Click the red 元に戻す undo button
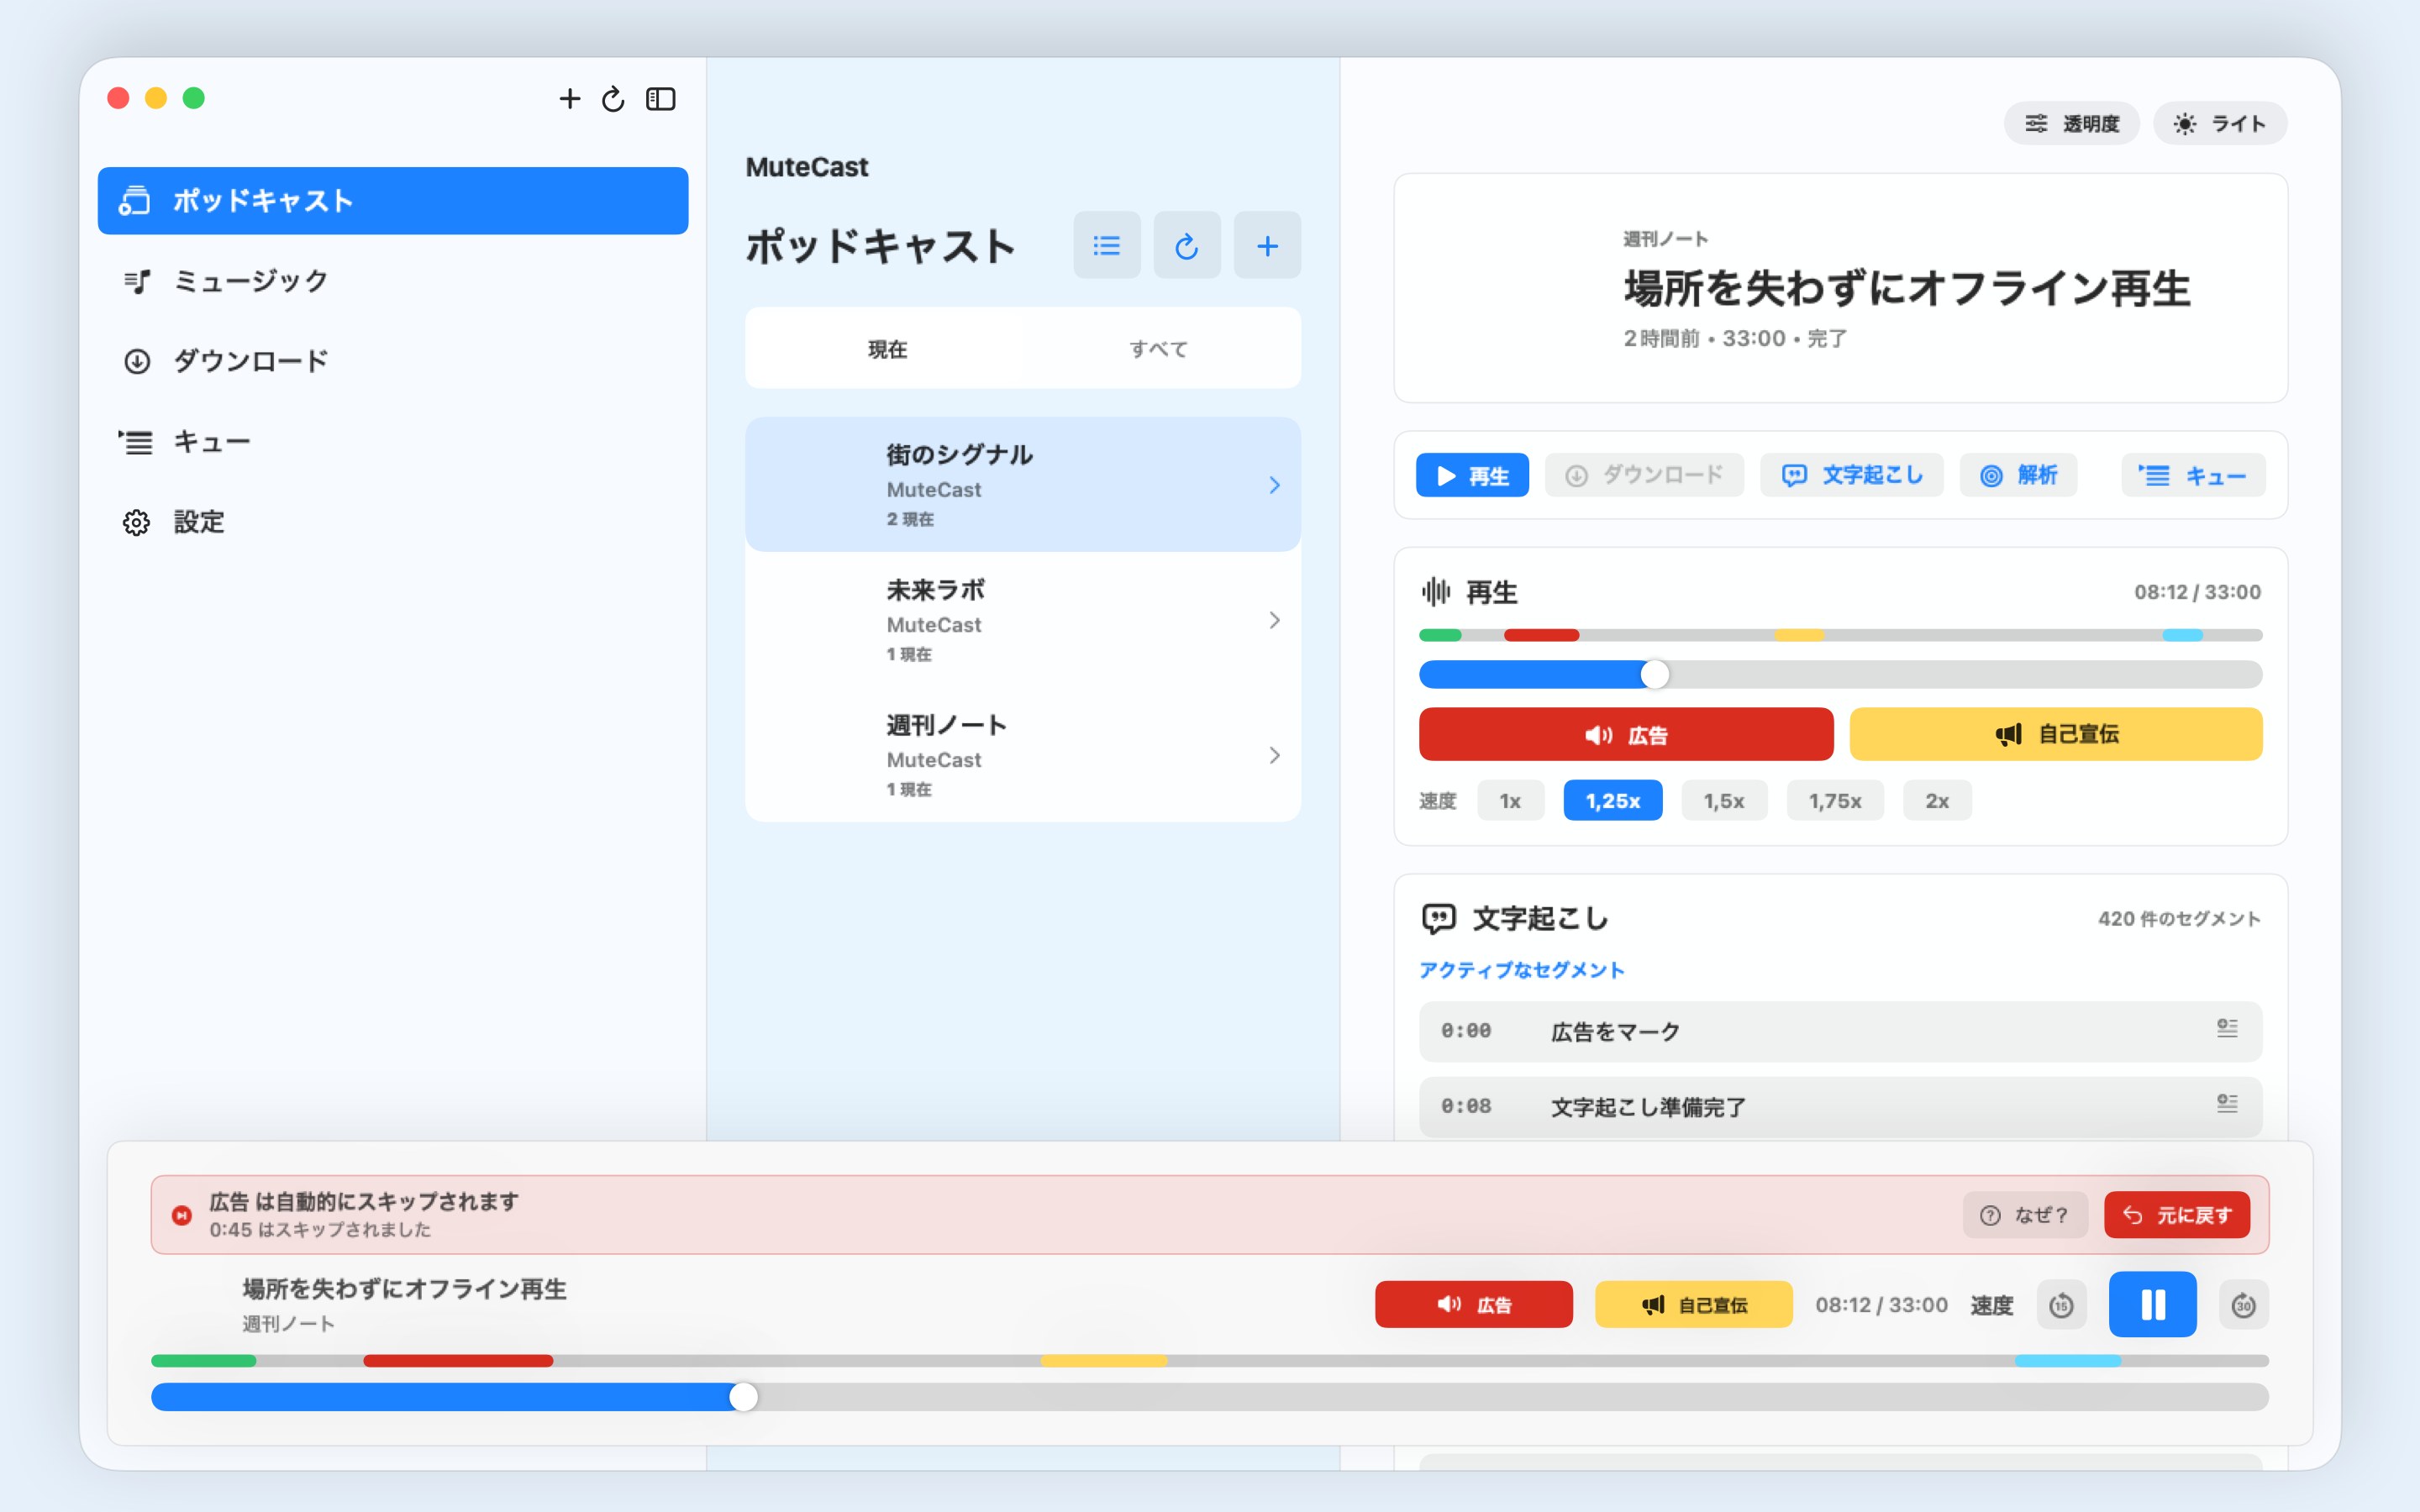Image resolution: width=2420 pixels, height=1512 pixels. pos(2177,1214)
